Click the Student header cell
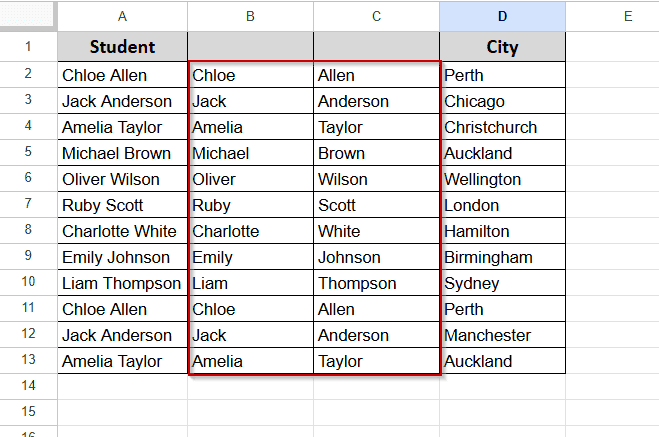The width and height of the screenshot is (659, 437). click(x=122, y=46)
